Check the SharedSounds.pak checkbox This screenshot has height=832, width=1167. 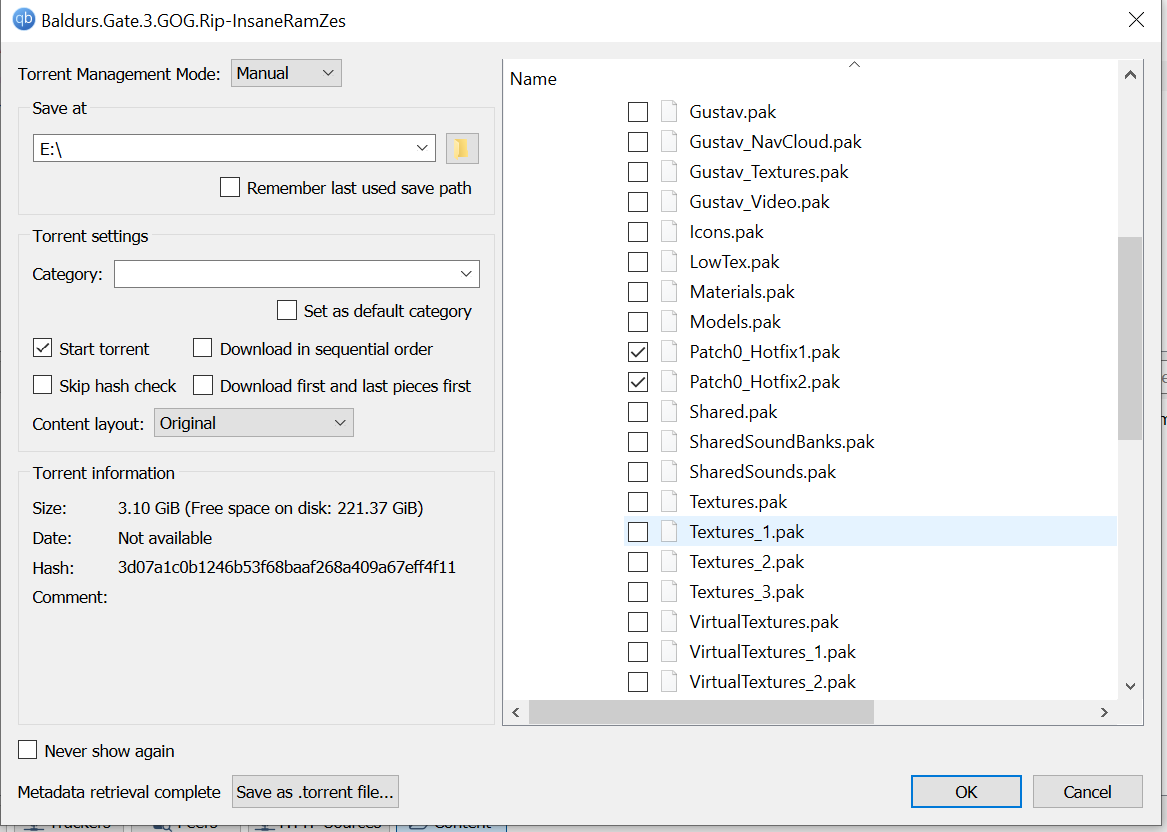[x=638, y=472]
